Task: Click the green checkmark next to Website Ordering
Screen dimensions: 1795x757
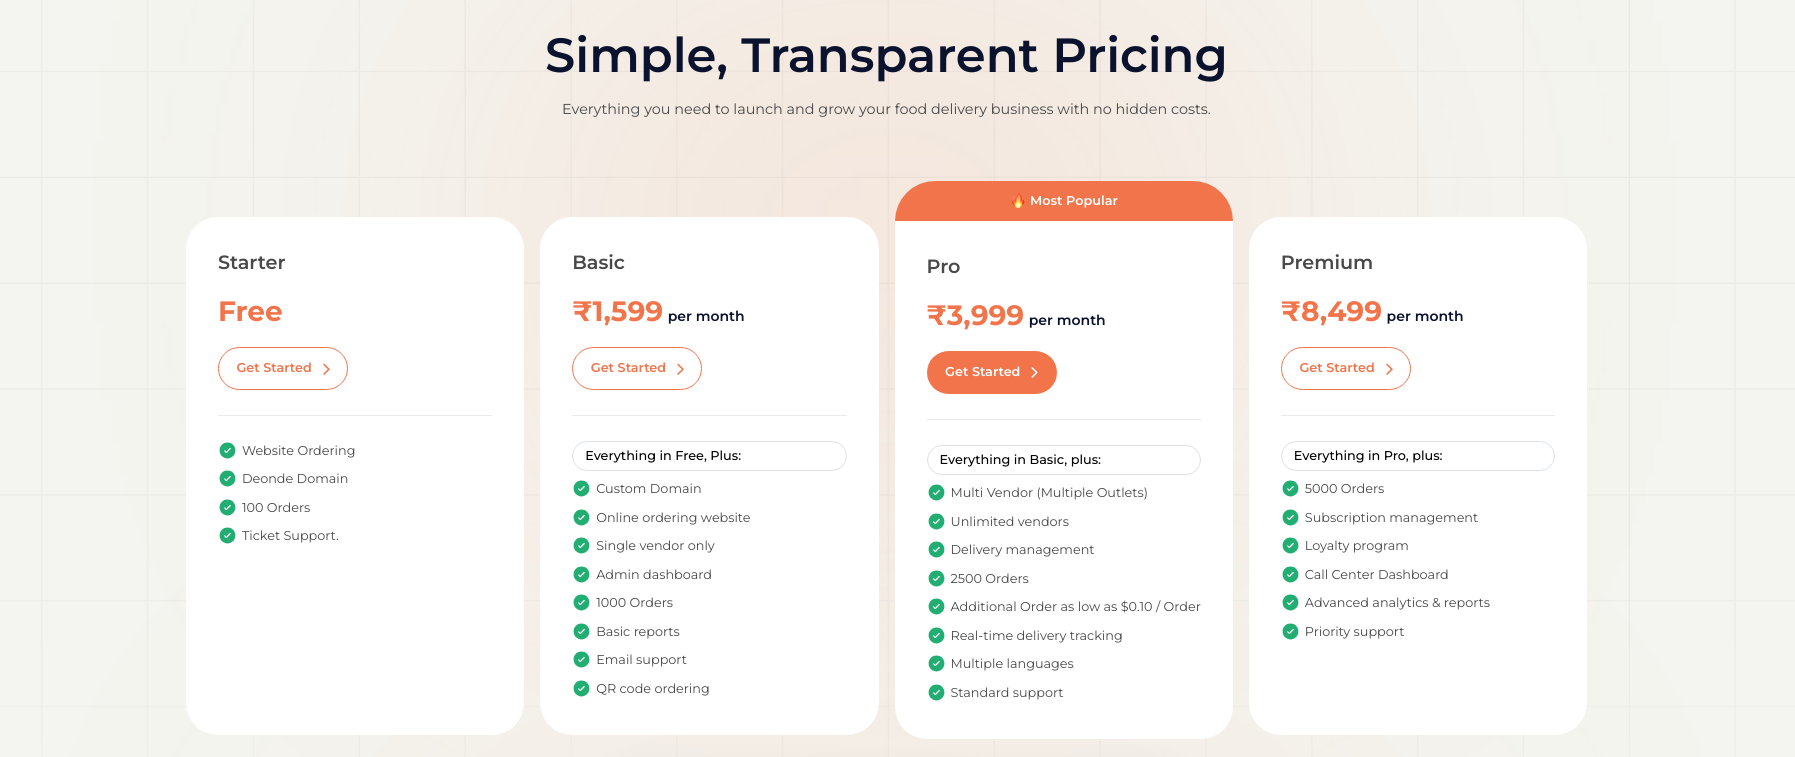Action: pyautogui.click(x=227, y=450)
